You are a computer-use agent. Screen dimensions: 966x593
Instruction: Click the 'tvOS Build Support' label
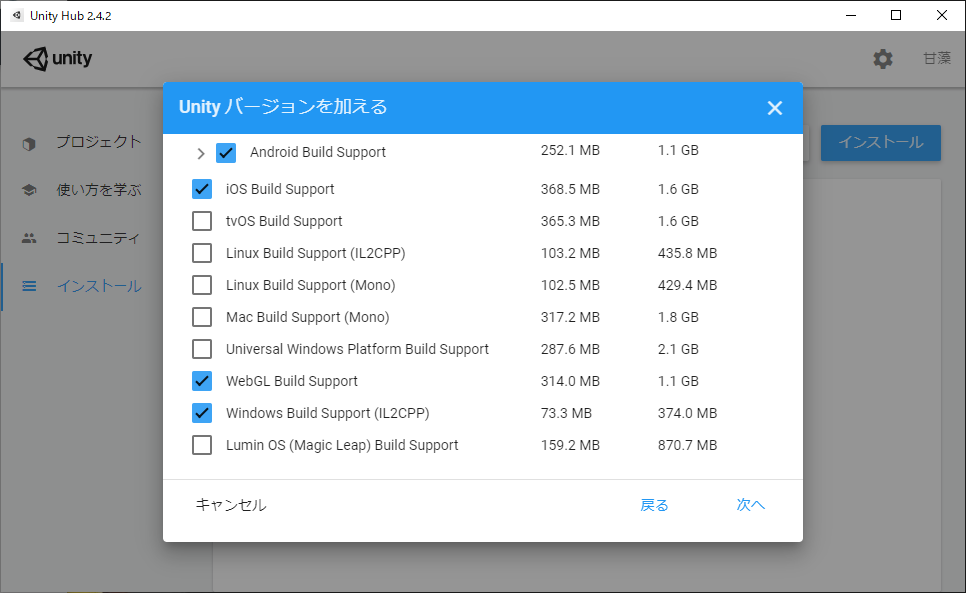pyautogui.click(x=284, y=221)
